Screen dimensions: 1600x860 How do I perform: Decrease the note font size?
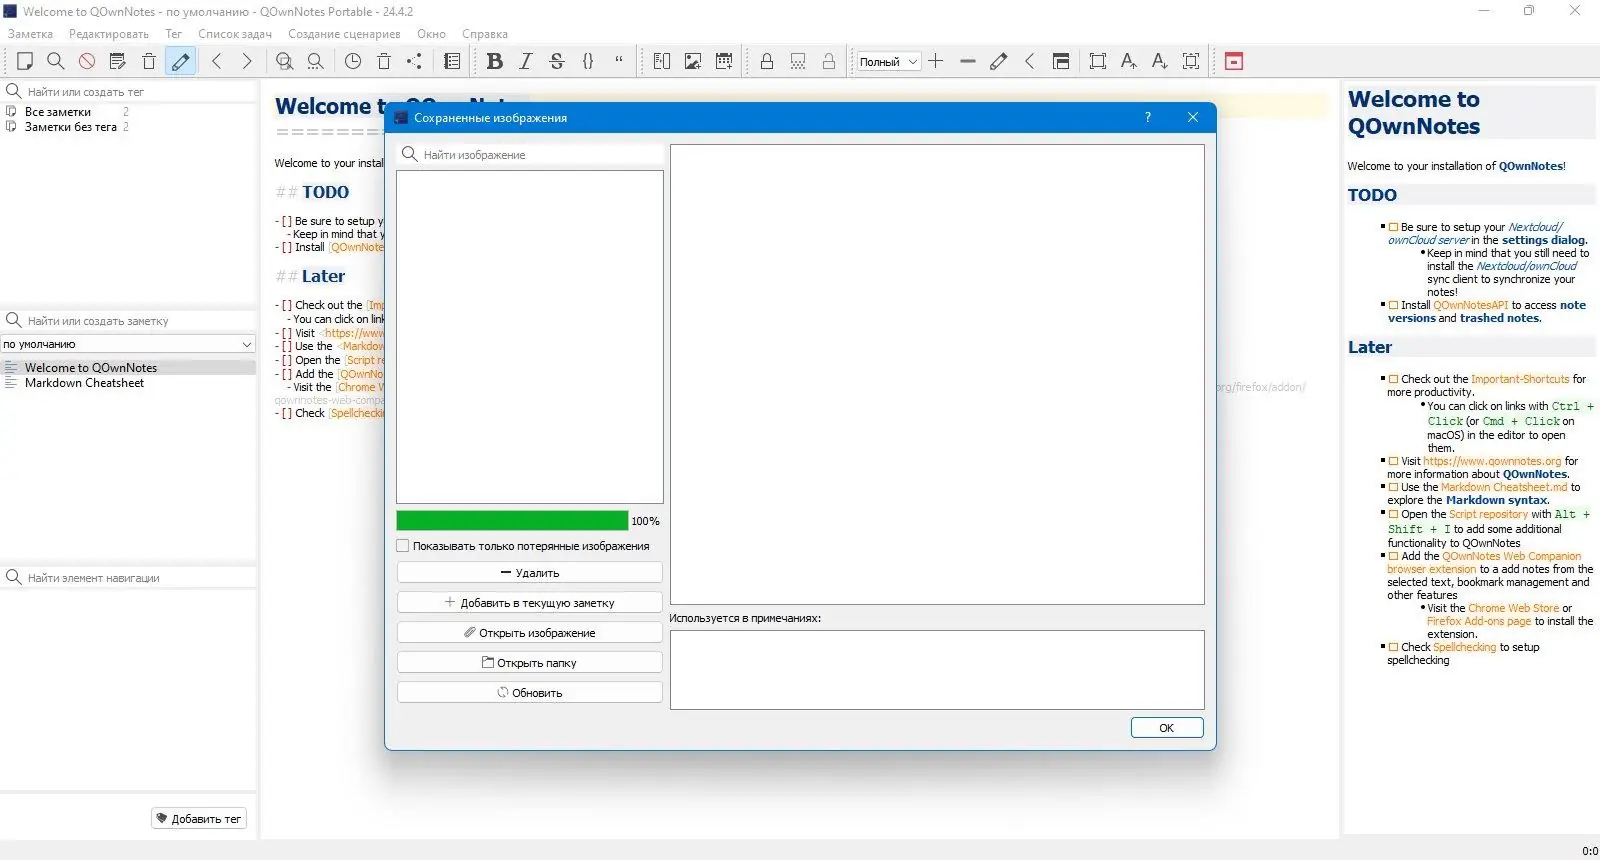pyautogui.click(x=1159, y=61)
